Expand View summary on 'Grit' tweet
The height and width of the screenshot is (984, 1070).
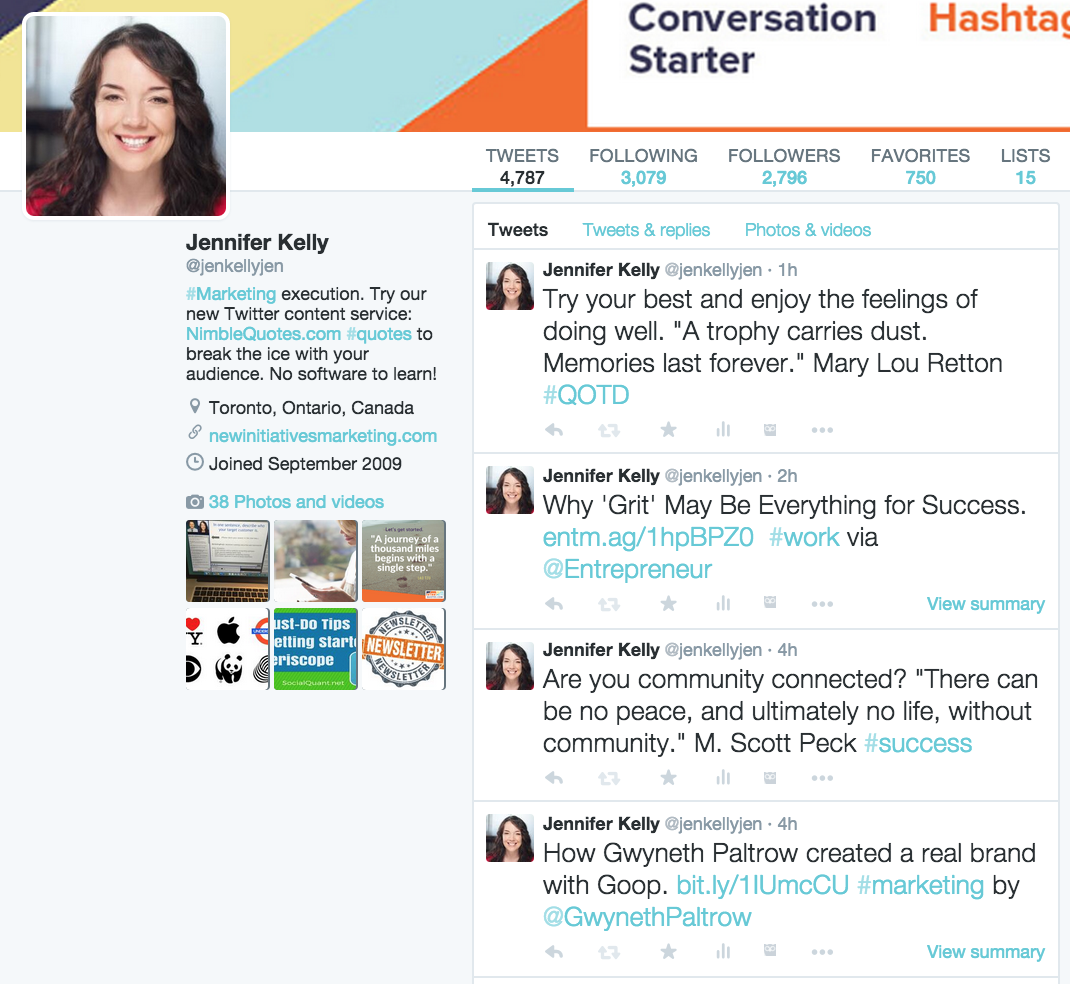(x=985, y=604)
